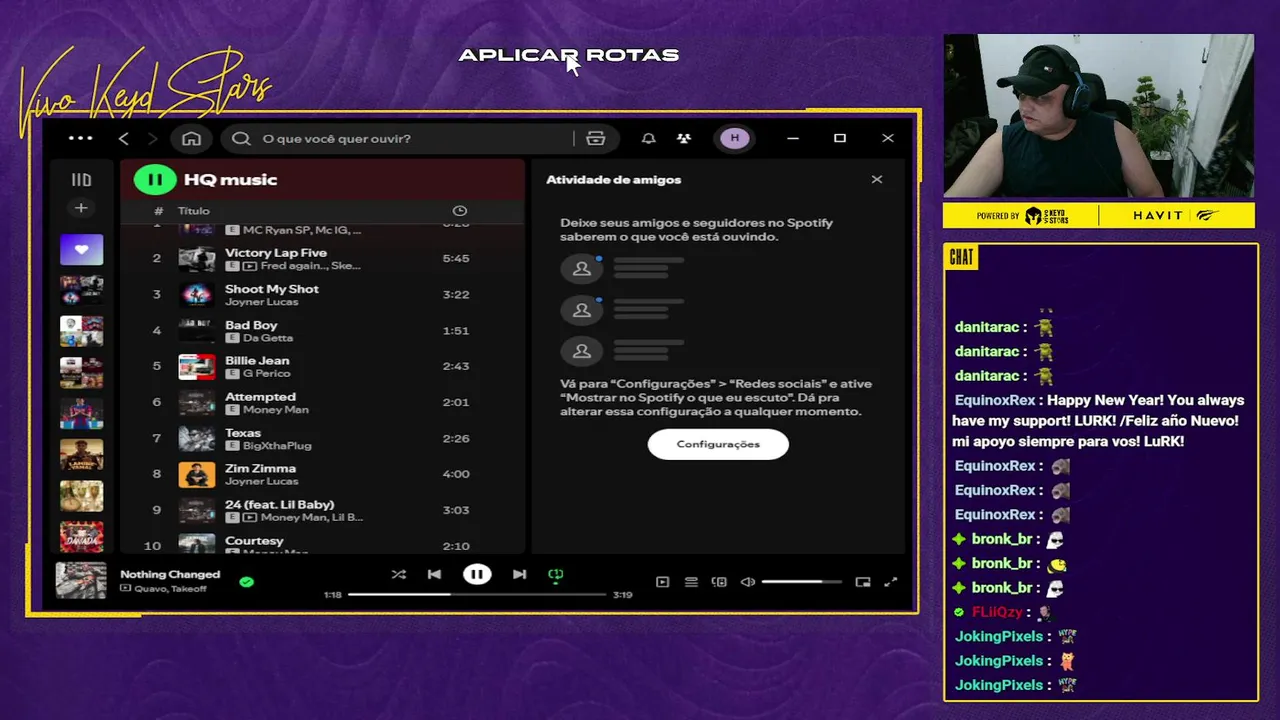Screen dimensions: 1280x720
Task: Expand Your Library sidebar icon
Action: click(x=81, y=180)
